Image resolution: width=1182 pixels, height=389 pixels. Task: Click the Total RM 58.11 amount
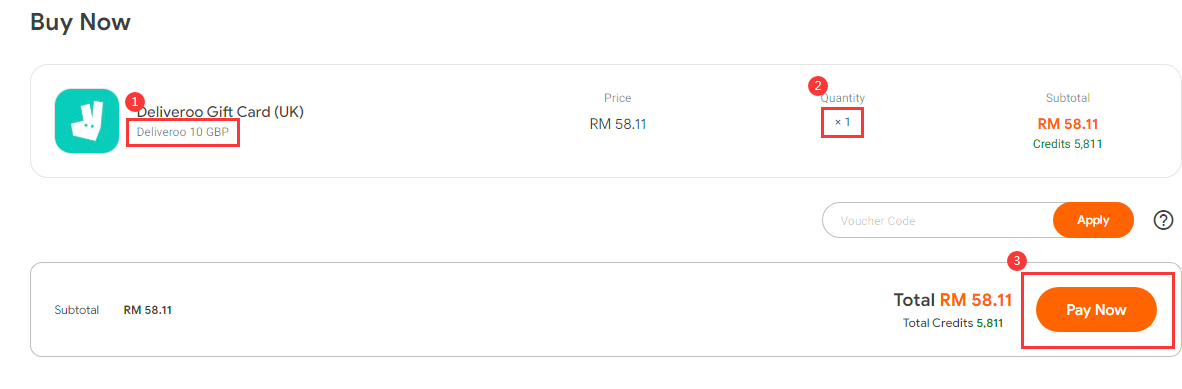953,300
